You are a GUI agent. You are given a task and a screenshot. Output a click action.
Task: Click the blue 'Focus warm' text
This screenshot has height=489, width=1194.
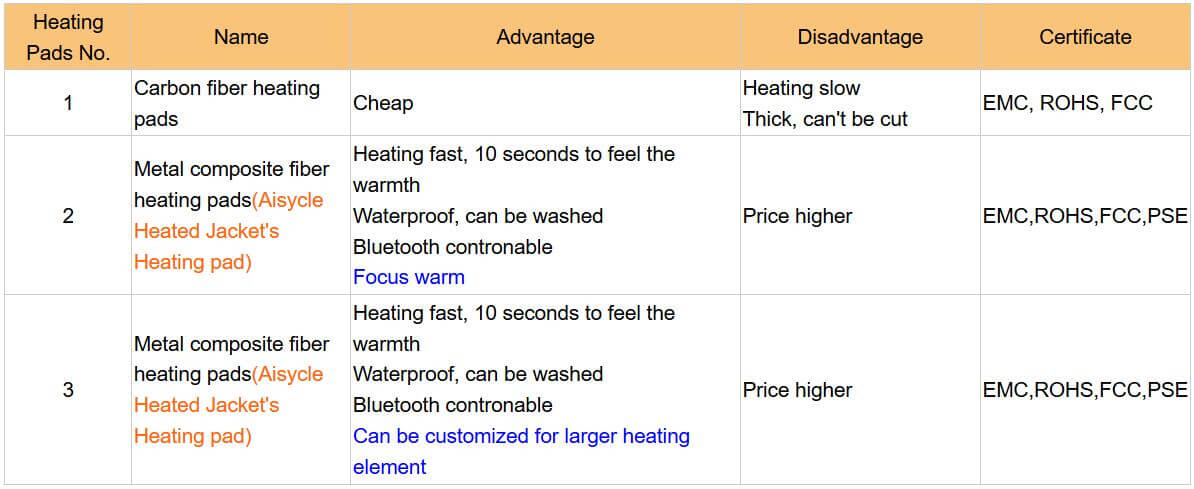tap(409, 277)
